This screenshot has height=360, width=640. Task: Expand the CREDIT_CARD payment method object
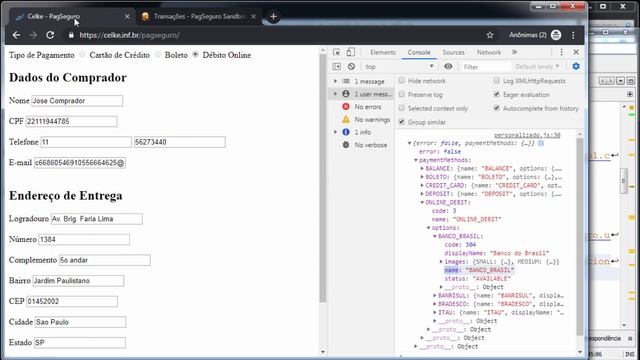tap(422, 185)
